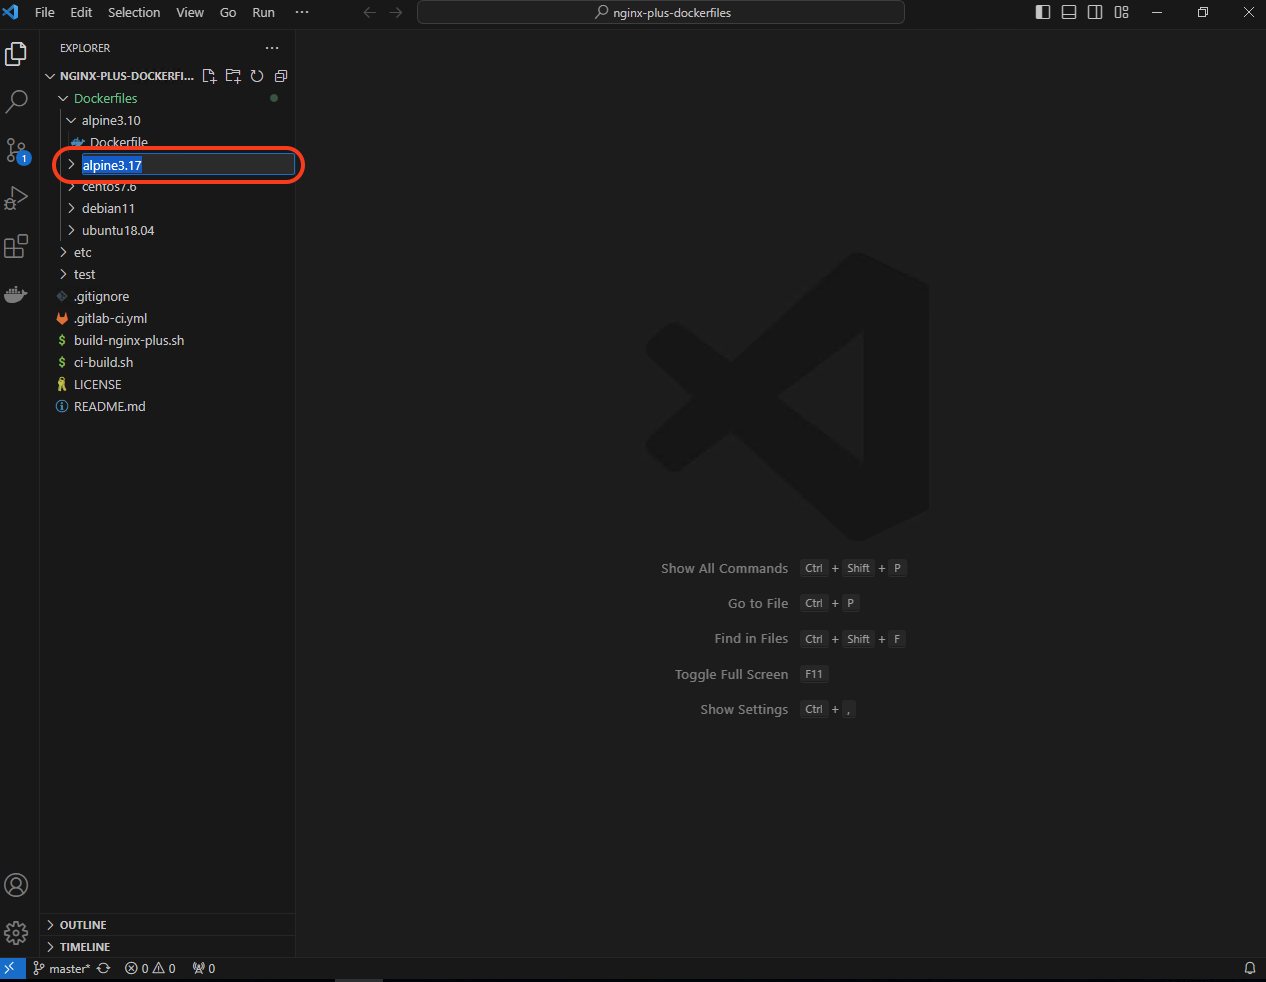Open Explorer views and more actions menu

[272, 48]
